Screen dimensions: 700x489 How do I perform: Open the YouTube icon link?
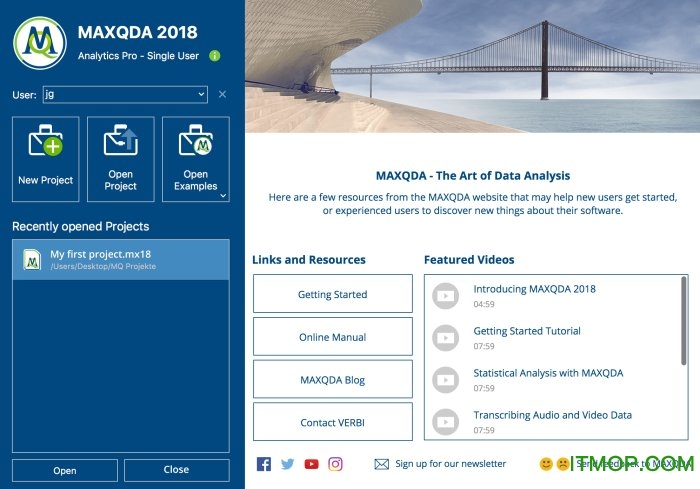(x=312, y=464)
